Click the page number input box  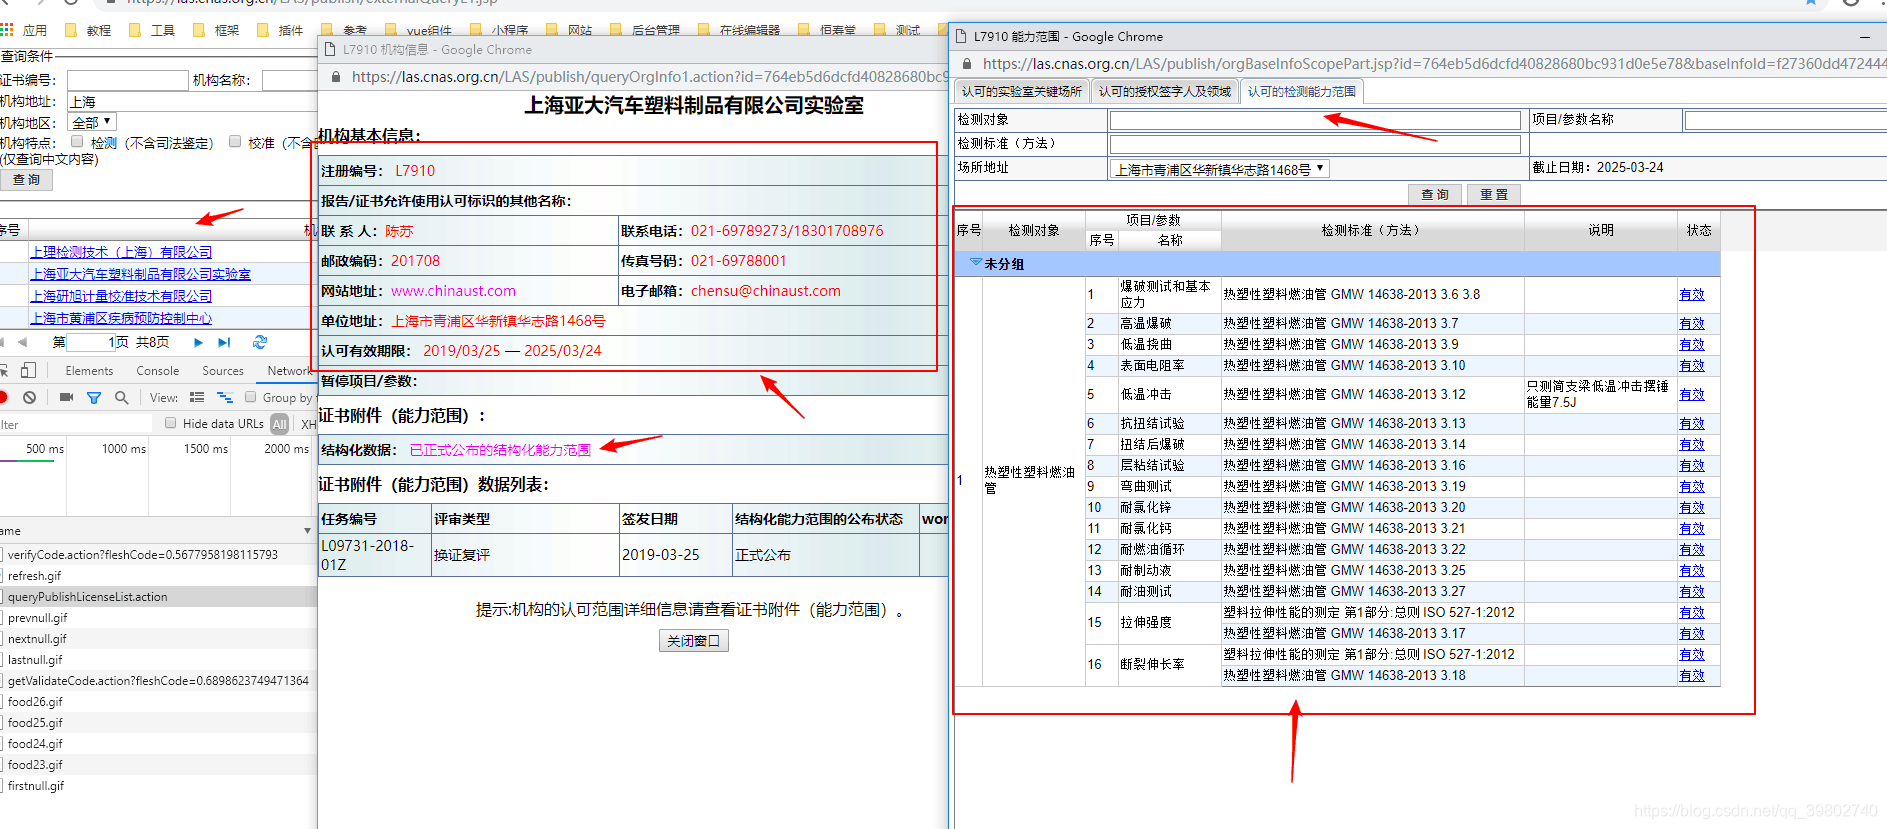[x=89, y=342]
